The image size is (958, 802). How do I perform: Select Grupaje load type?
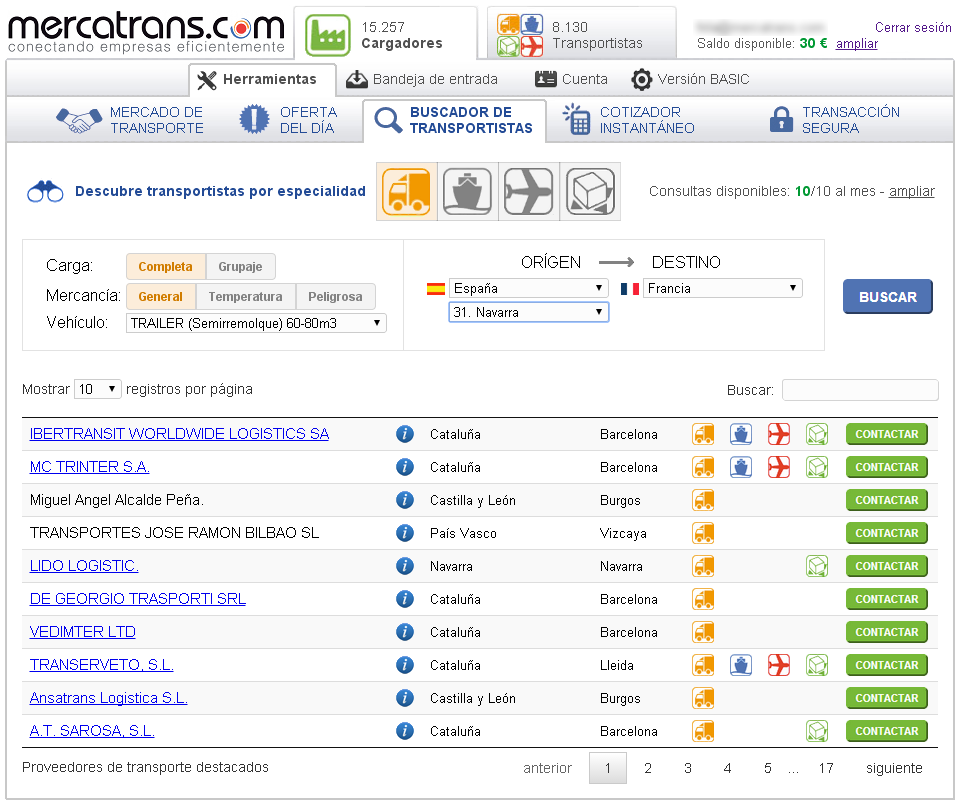click(x=241, y=266)
